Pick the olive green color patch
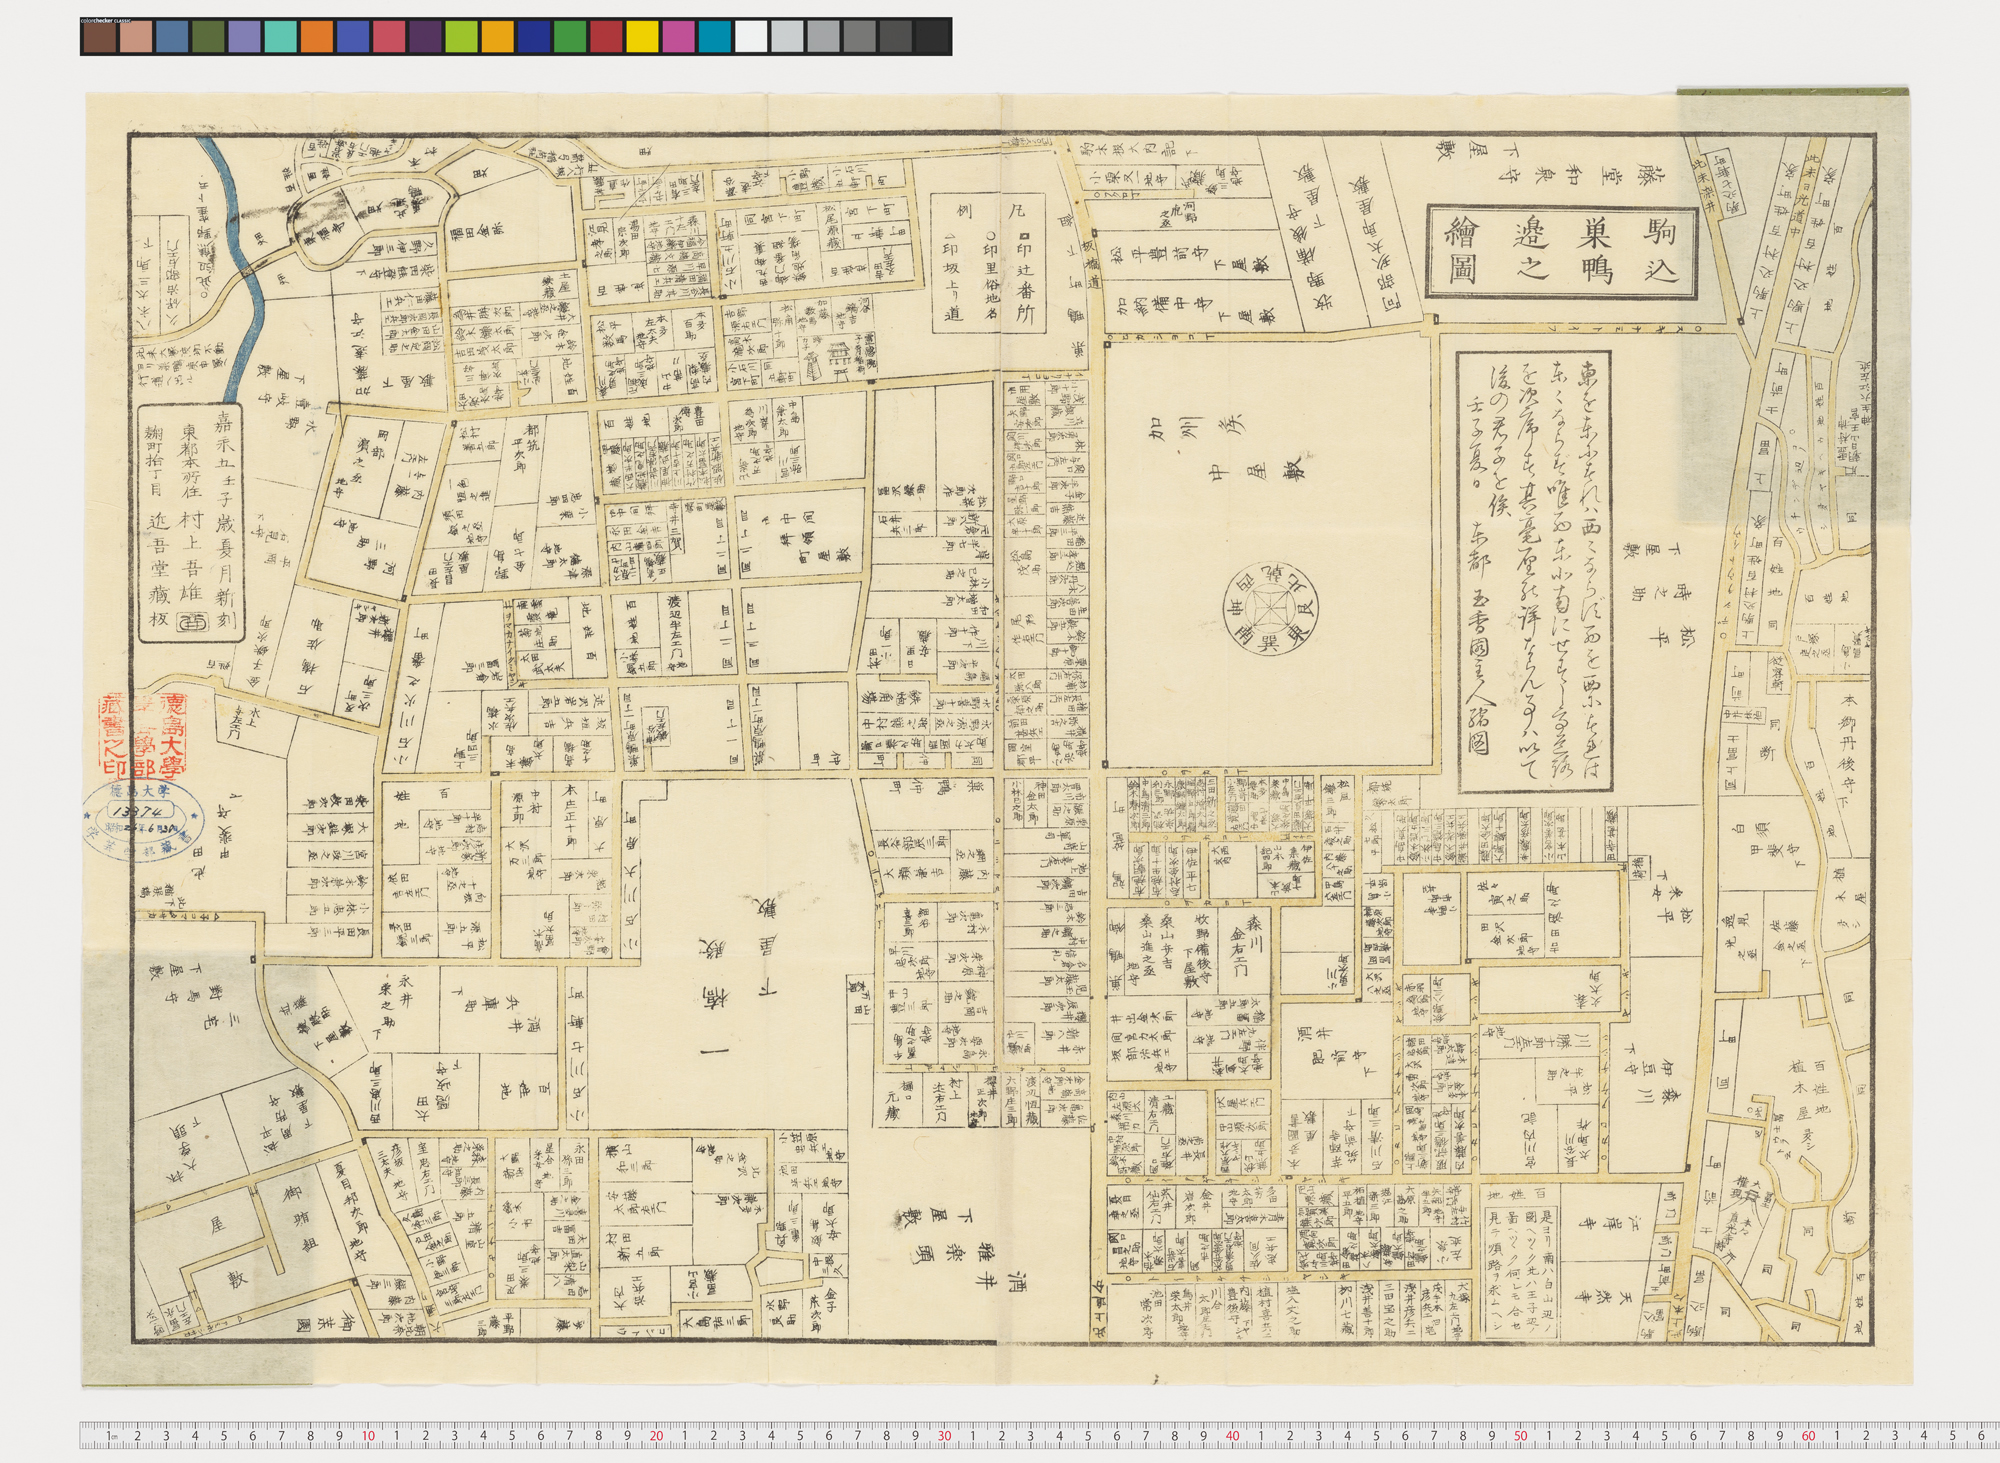 coord(209,38)
